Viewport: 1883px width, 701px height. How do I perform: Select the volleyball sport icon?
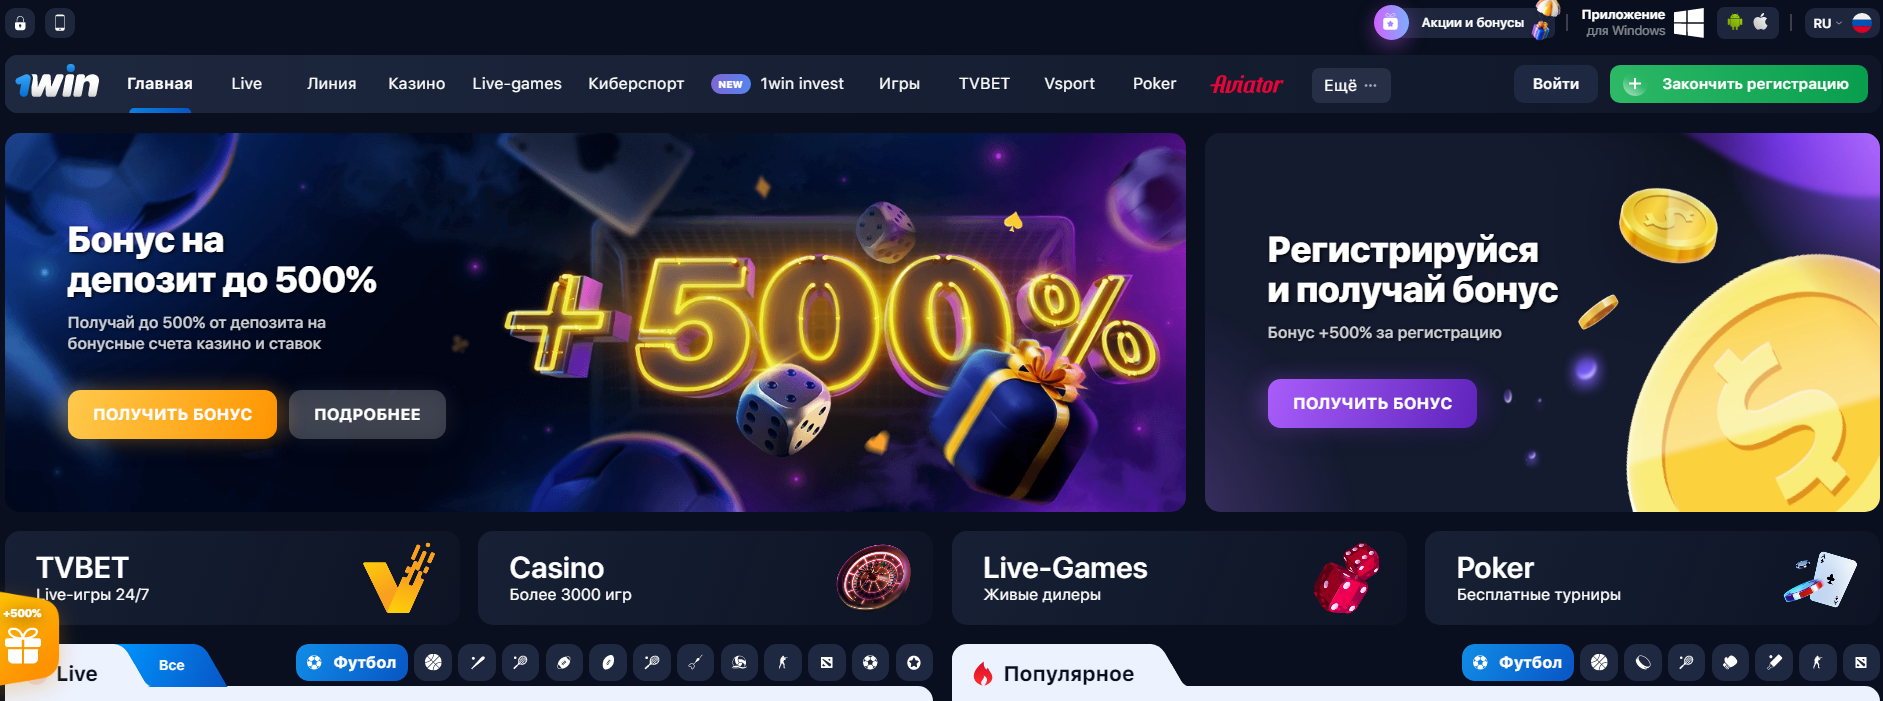pyautogui.click(x=739, y=662)
